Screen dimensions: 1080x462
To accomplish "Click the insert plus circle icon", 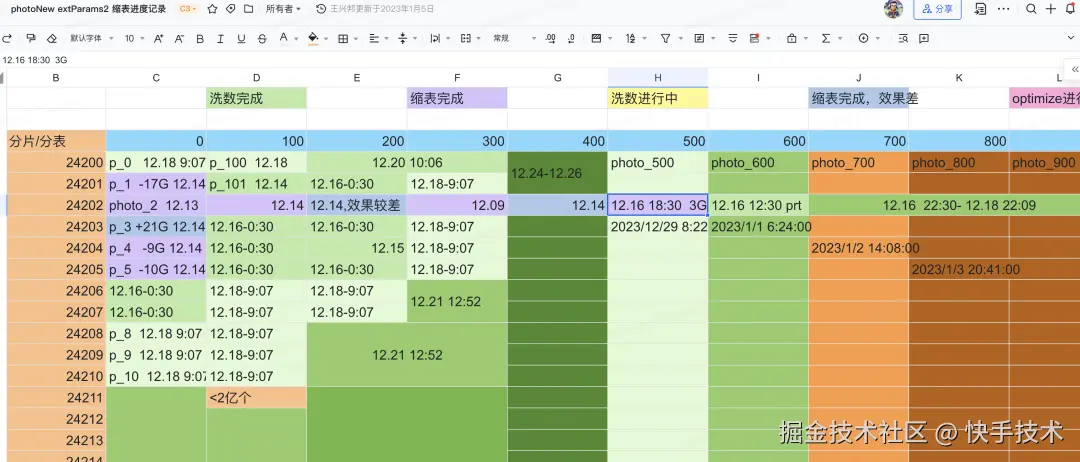I will [863, 39].
